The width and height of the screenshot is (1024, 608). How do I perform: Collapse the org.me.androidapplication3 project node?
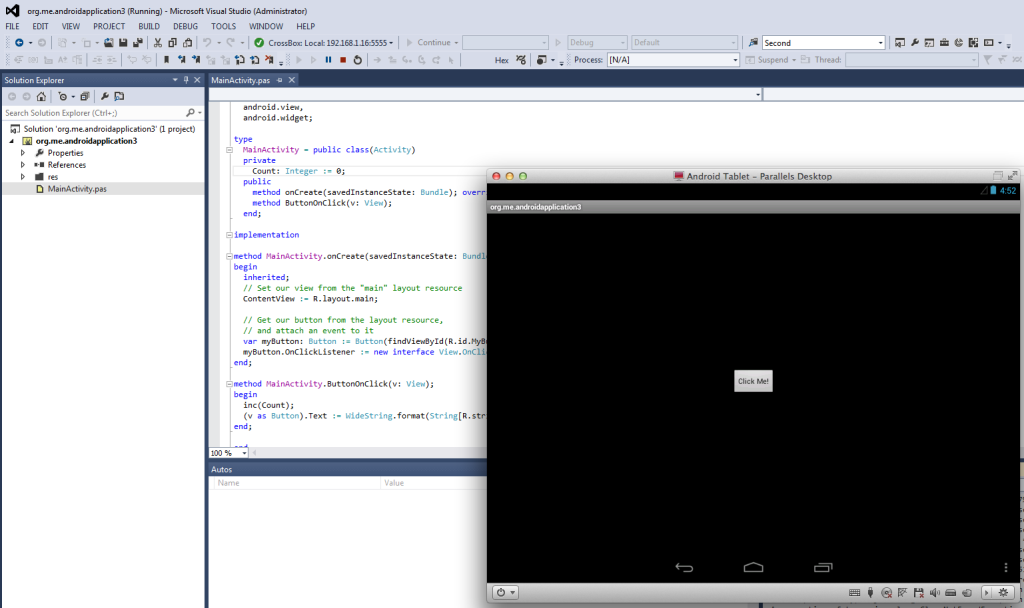12,141
